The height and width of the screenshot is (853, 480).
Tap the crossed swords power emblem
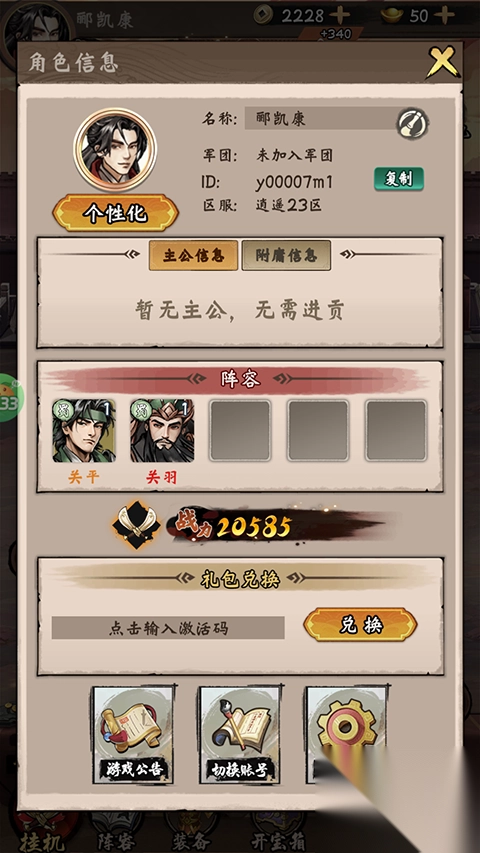coord(136,524)
